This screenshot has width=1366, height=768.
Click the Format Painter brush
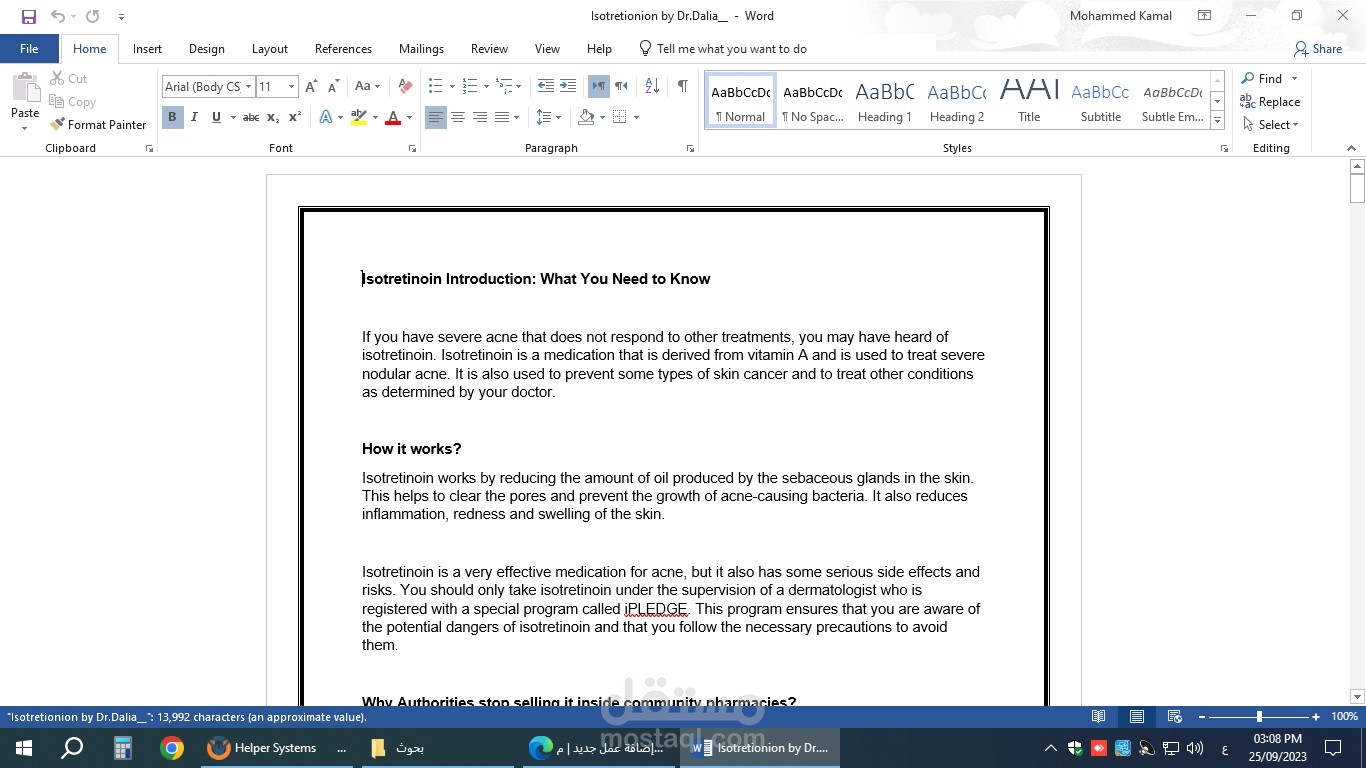click(98, 124)
